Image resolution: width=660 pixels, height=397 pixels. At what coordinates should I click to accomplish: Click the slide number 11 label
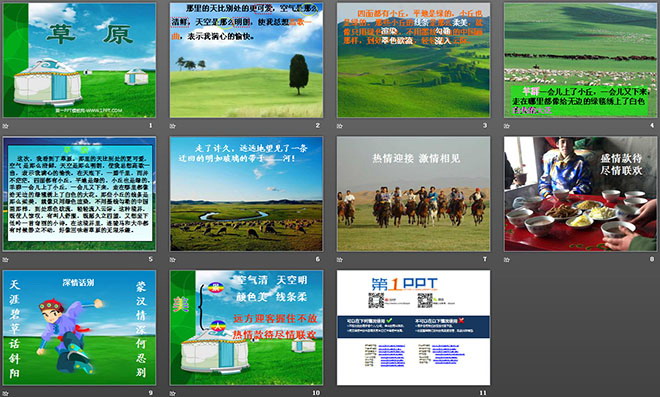[483, 393]
